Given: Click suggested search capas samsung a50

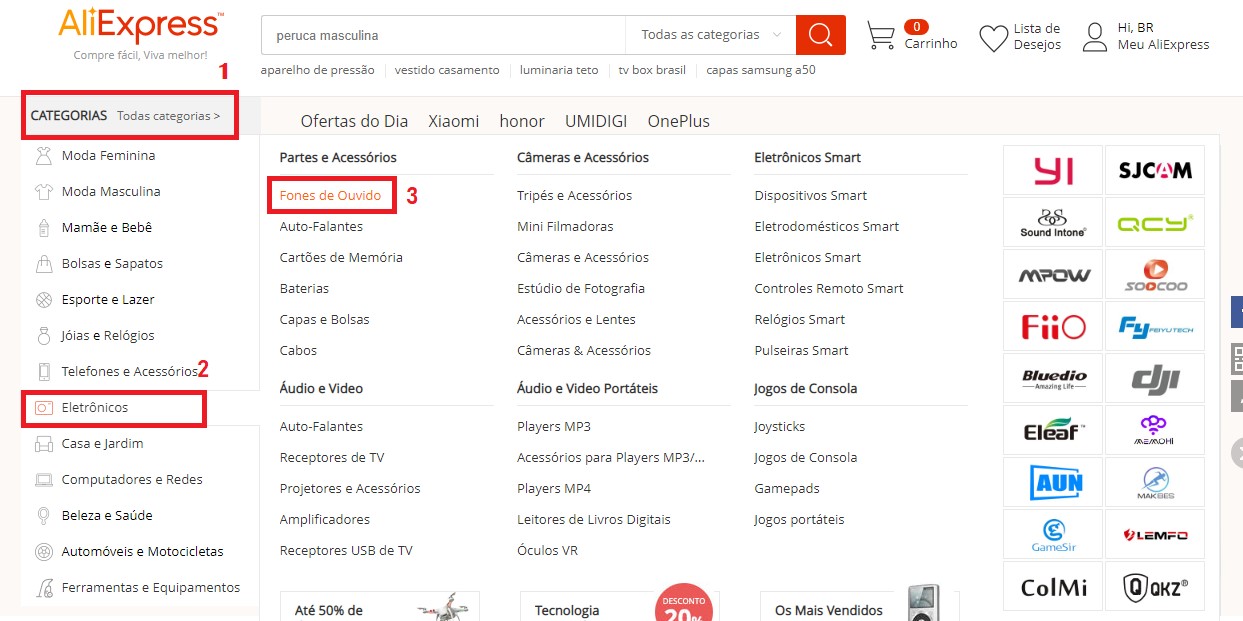Looking at the screenshot, I should (x=761, y=70).
